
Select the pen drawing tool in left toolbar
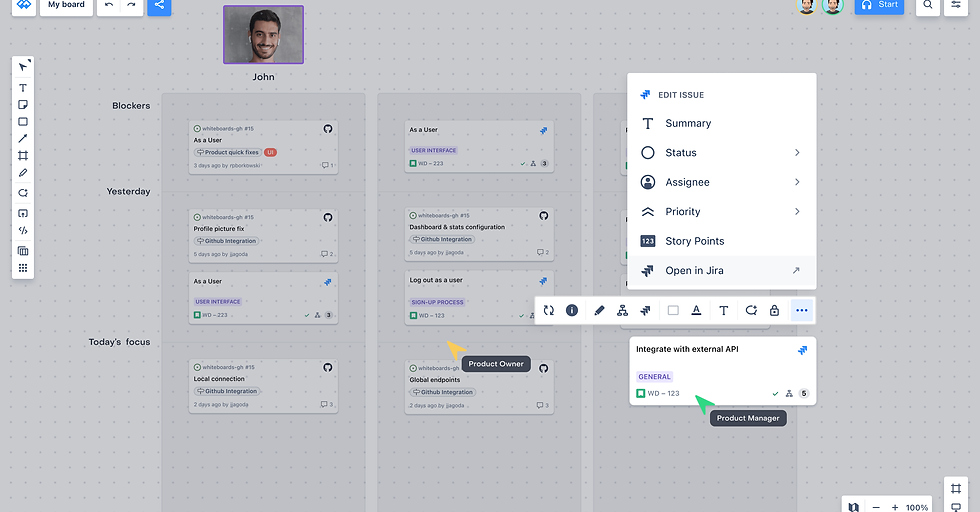click(x=23, y=173)
